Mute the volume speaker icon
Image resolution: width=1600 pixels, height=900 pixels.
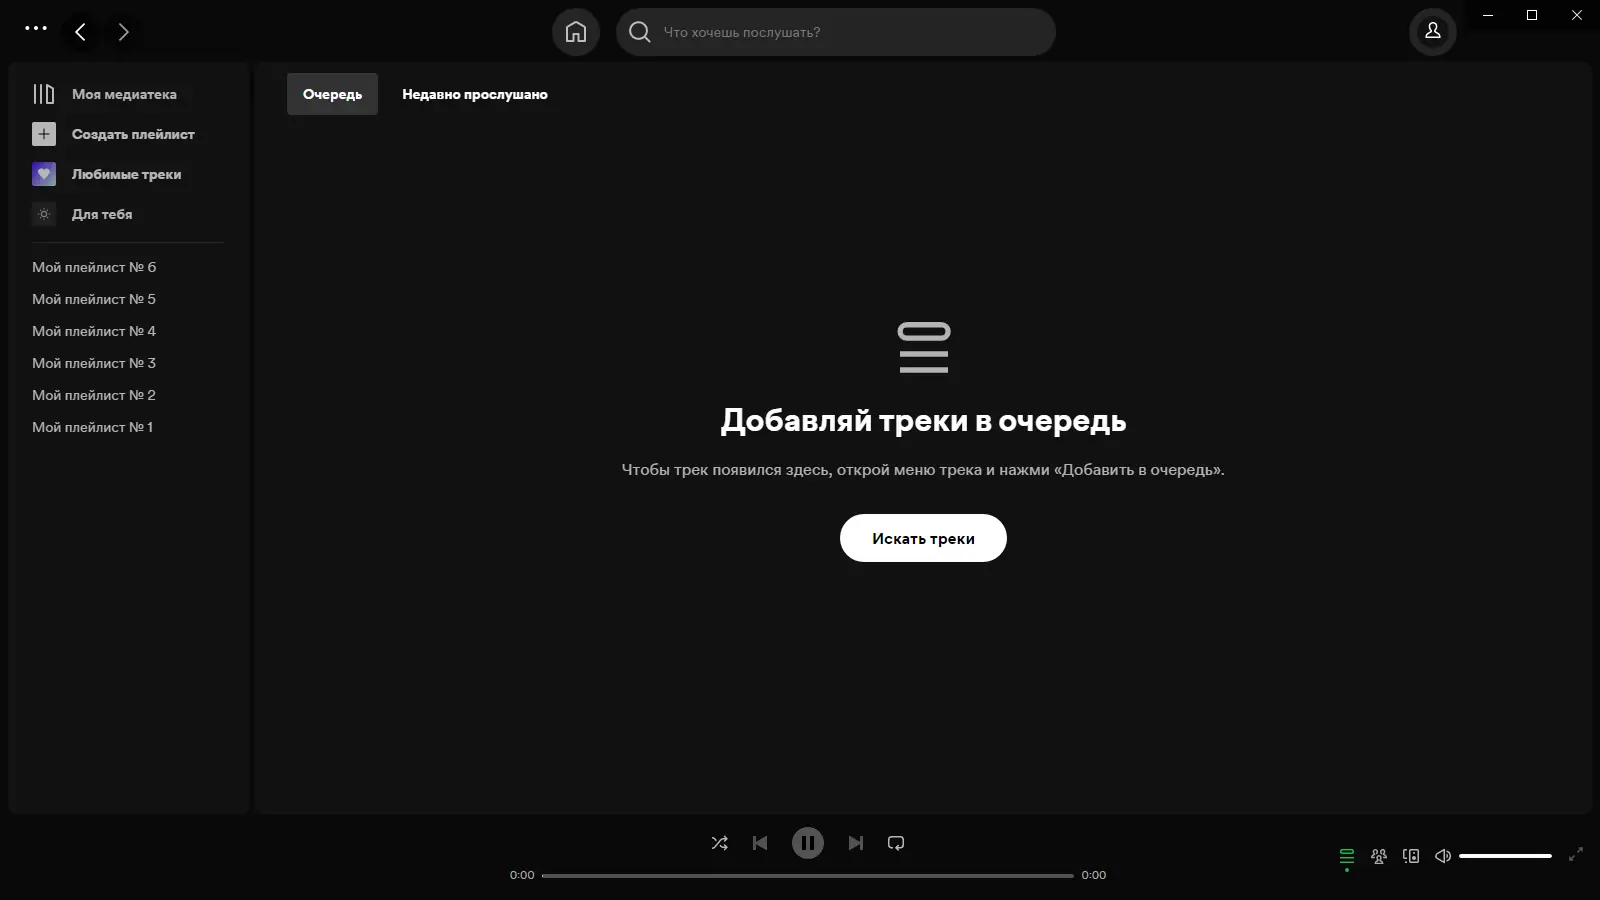click(x=1443, y=856)
